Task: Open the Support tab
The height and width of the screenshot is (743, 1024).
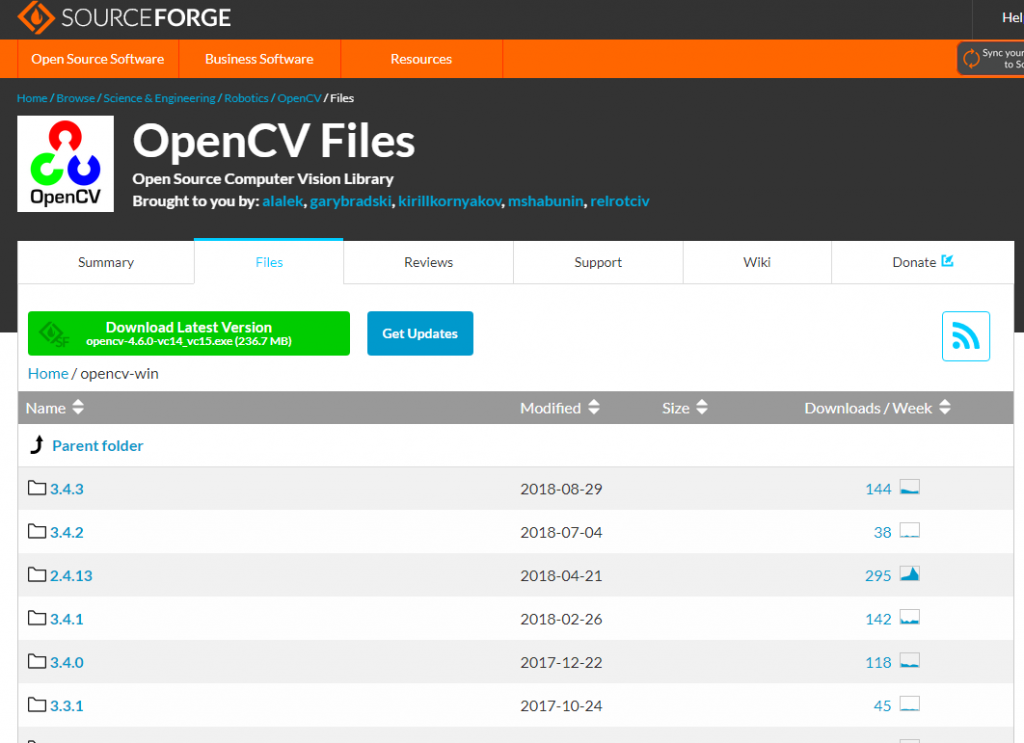Action: (x=598, y=262)
